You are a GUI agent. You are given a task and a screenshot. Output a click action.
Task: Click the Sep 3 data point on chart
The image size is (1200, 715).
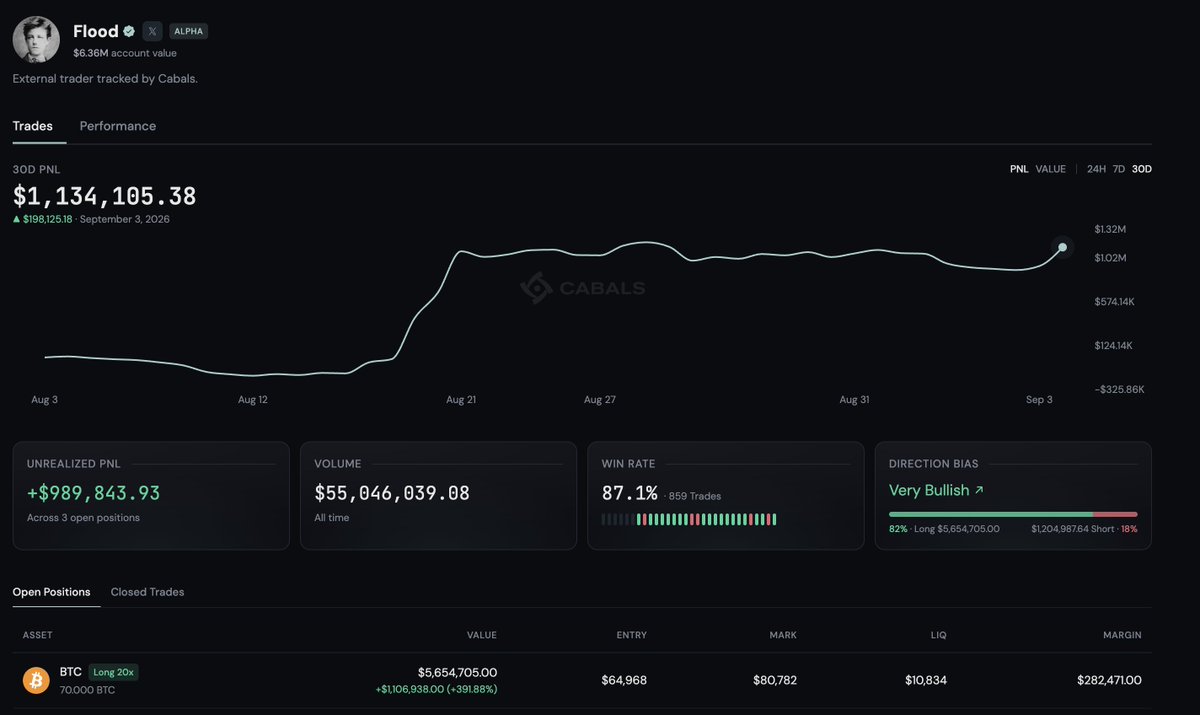coord(1062,247)
